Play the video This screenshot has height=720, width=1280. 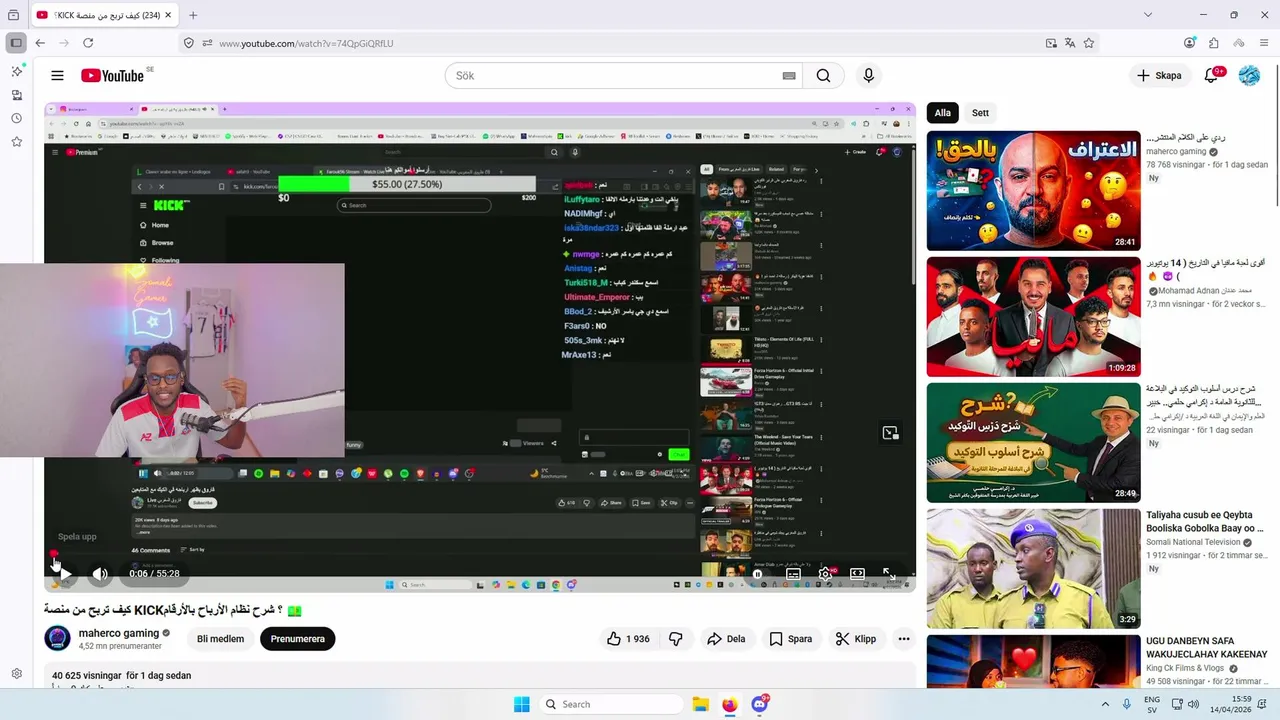[65, 573]
